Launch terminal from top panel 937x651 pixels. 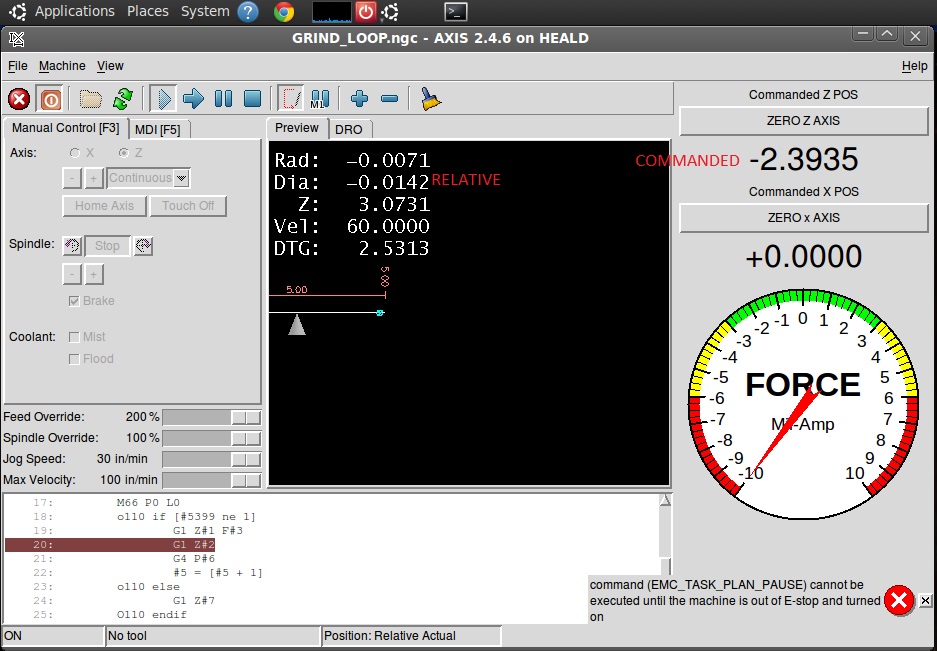pos(456,12)
